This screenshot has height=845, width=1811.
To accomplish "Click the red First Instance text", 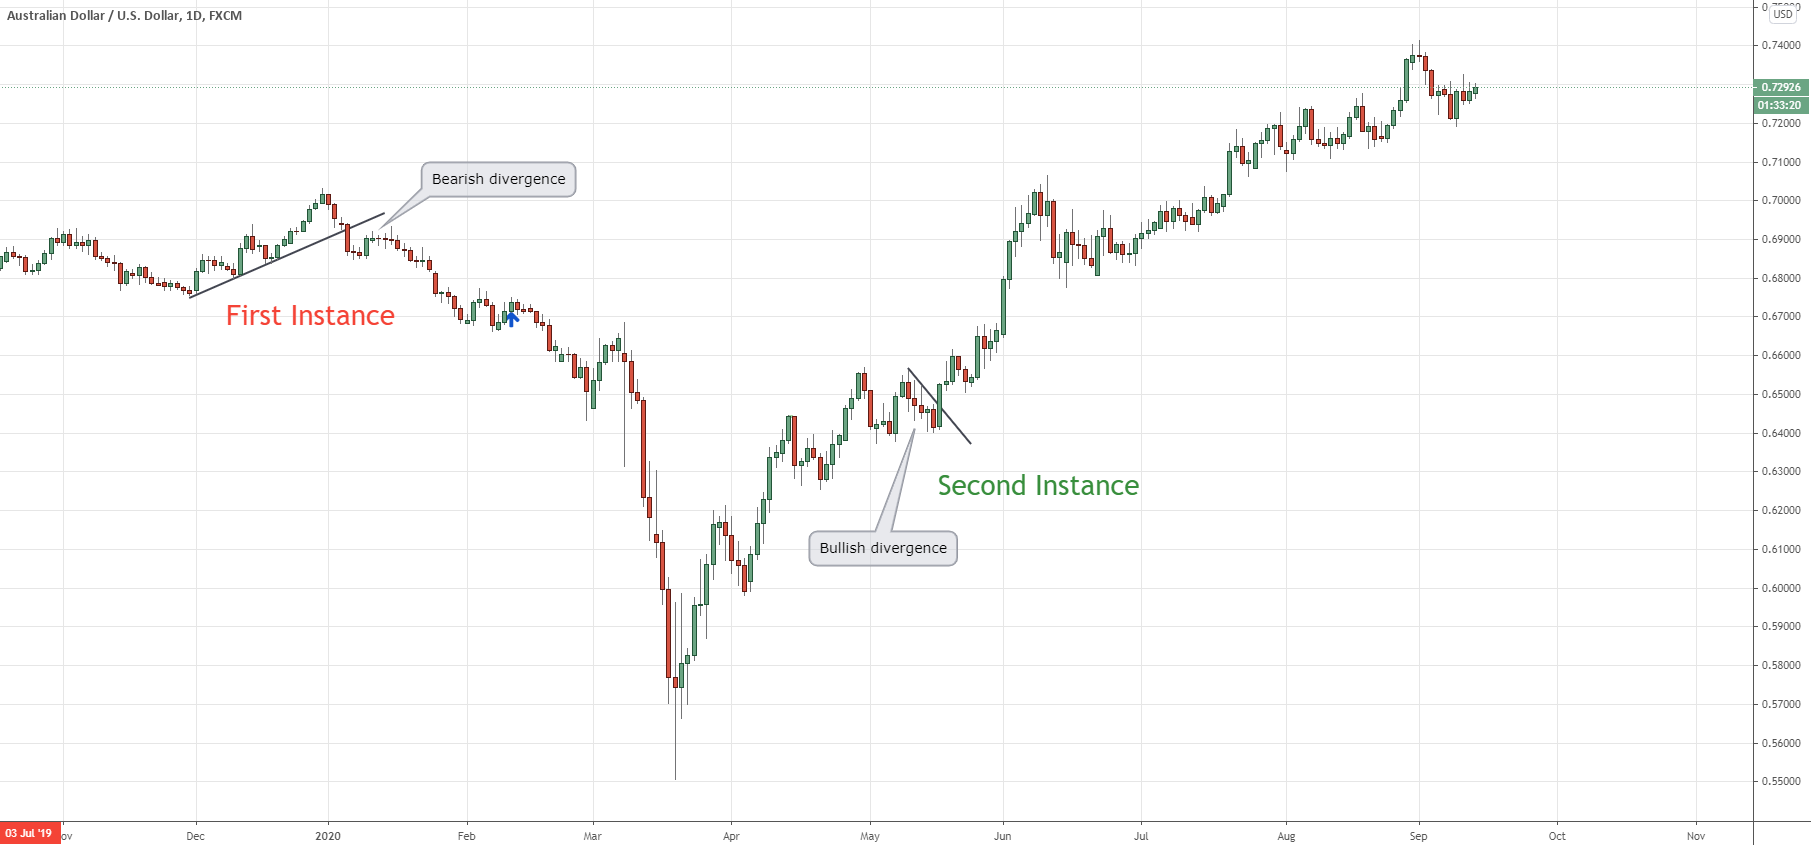I will click(310, 316).
